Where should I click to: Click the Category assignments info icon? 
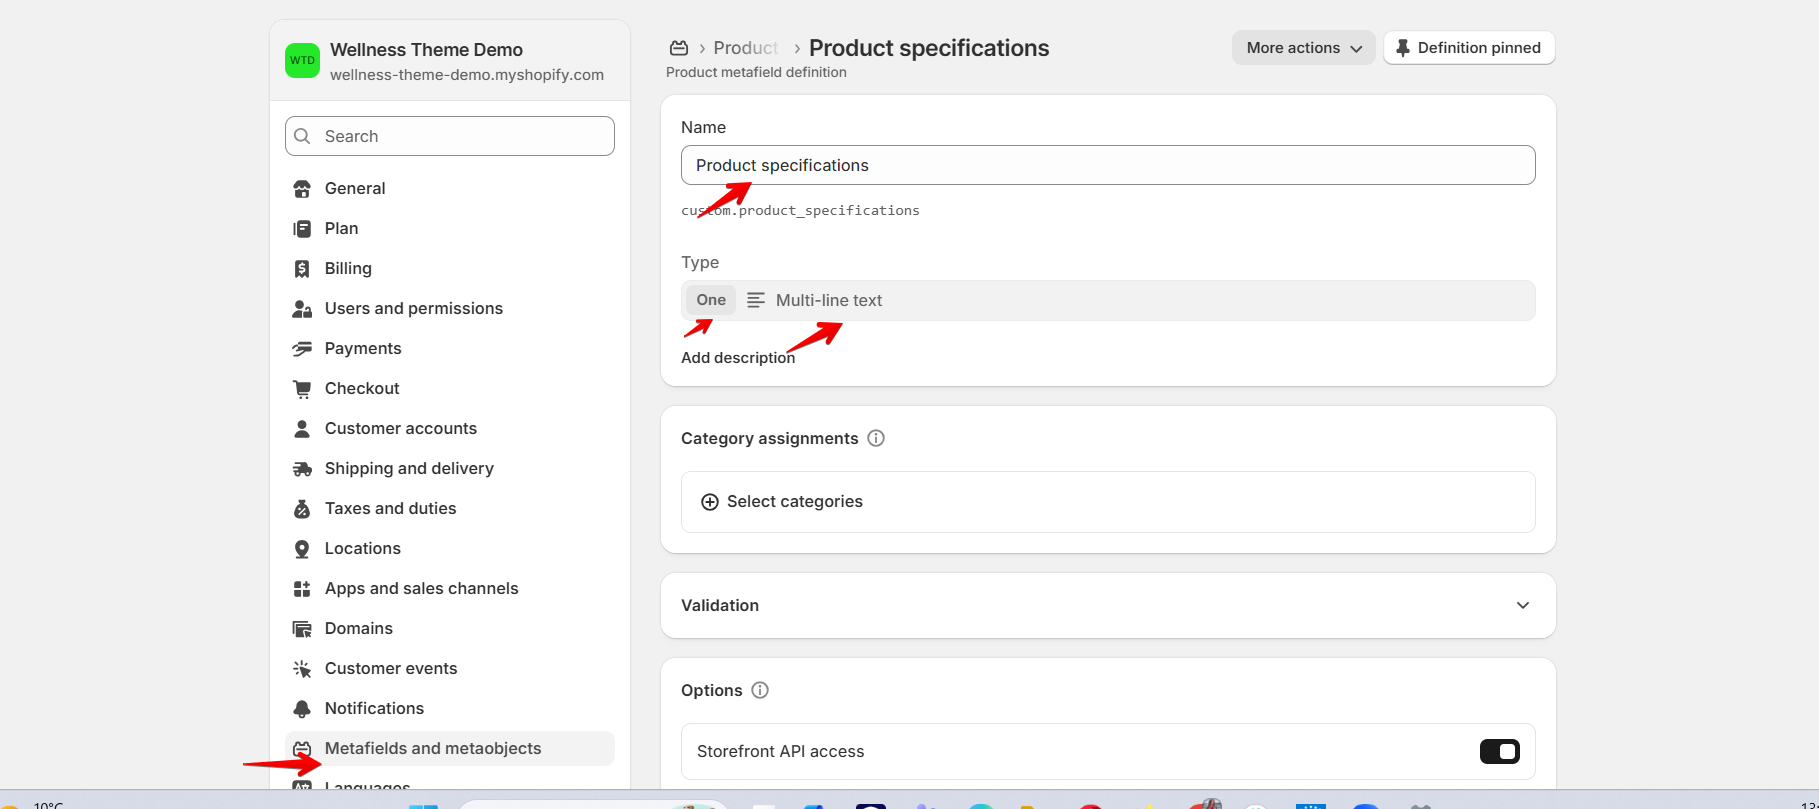pyautogui.click(x=876, y=438)
